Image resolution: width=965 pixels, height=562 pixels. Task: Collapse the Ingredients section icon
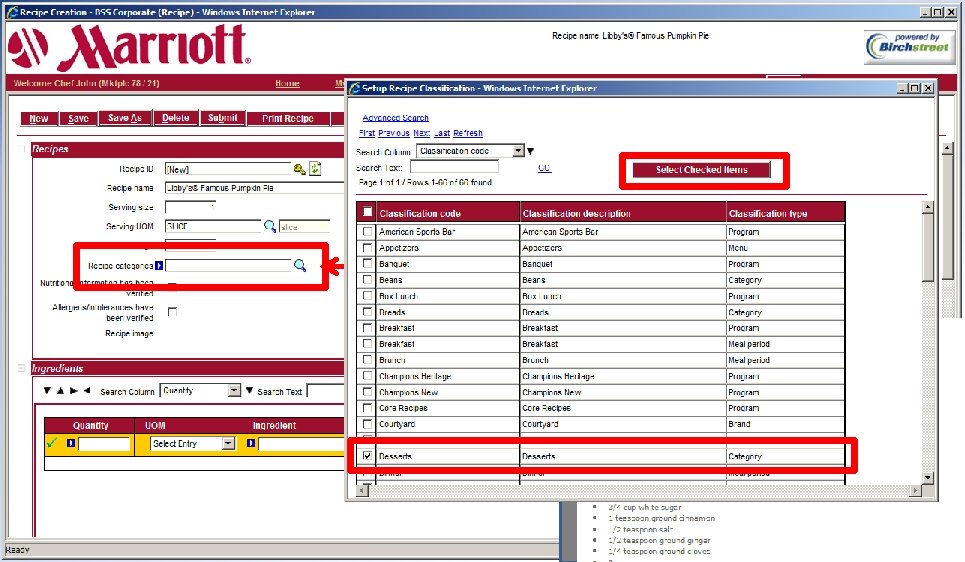coord(22,368)
